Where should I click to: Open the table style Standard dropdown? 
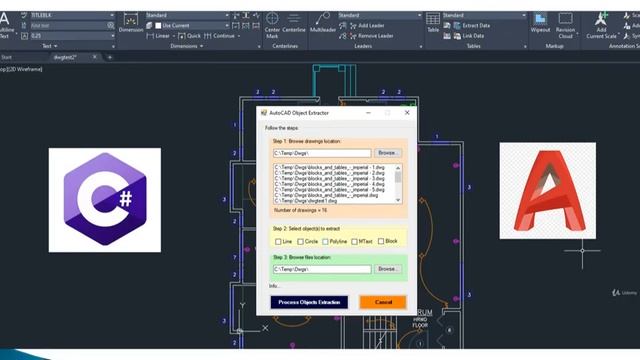pos(524,15)
